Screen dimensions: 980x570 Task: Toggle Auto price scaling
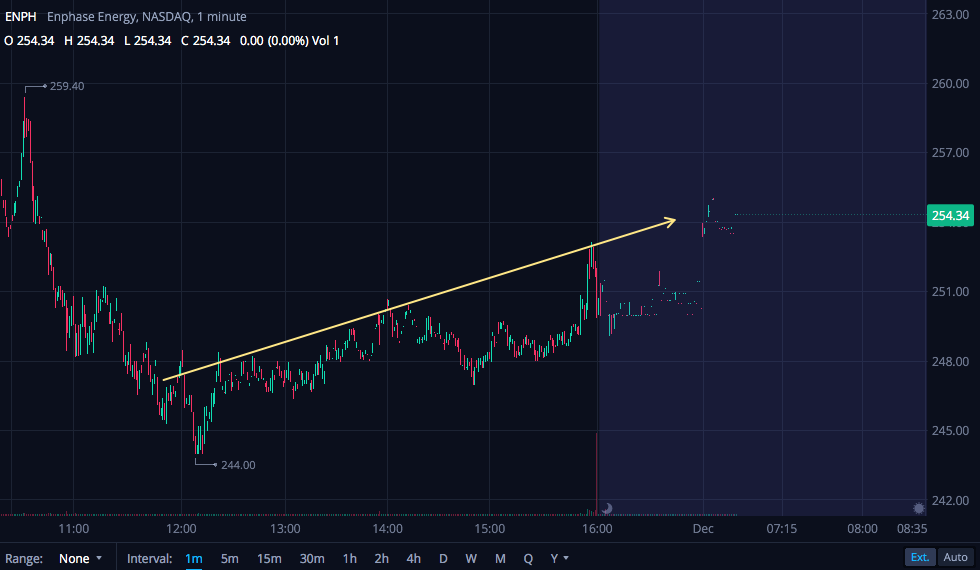tap(955, 557)
